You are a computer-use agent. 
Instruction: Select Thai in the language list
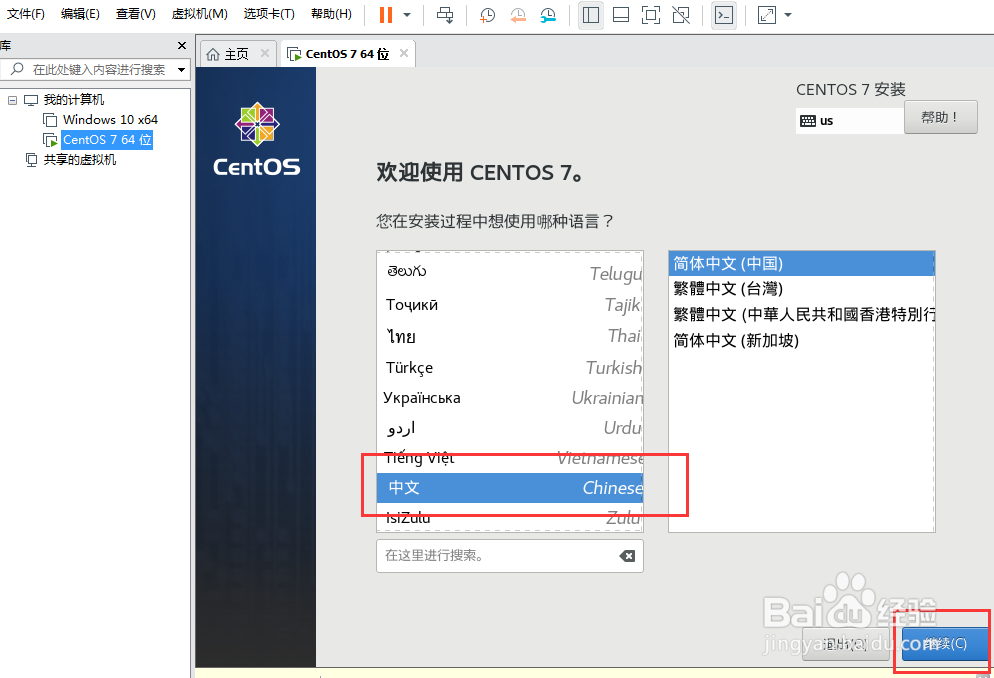510,336
